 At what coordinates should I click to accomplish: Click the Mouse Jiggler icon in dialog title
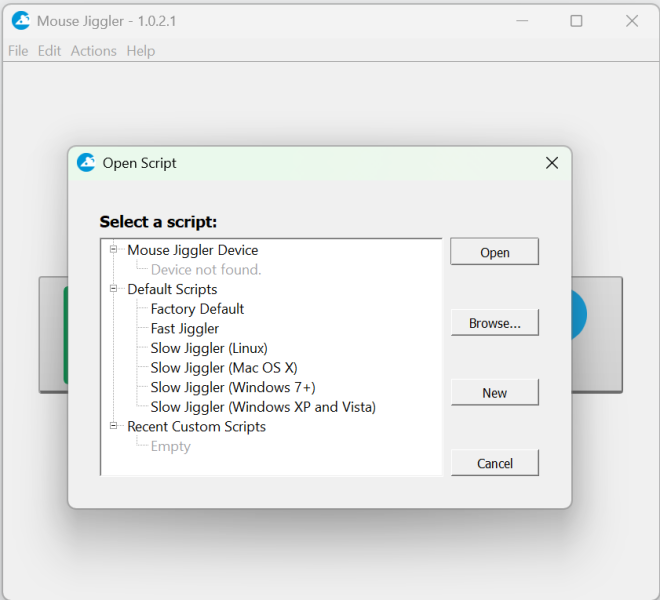point(86,163)
